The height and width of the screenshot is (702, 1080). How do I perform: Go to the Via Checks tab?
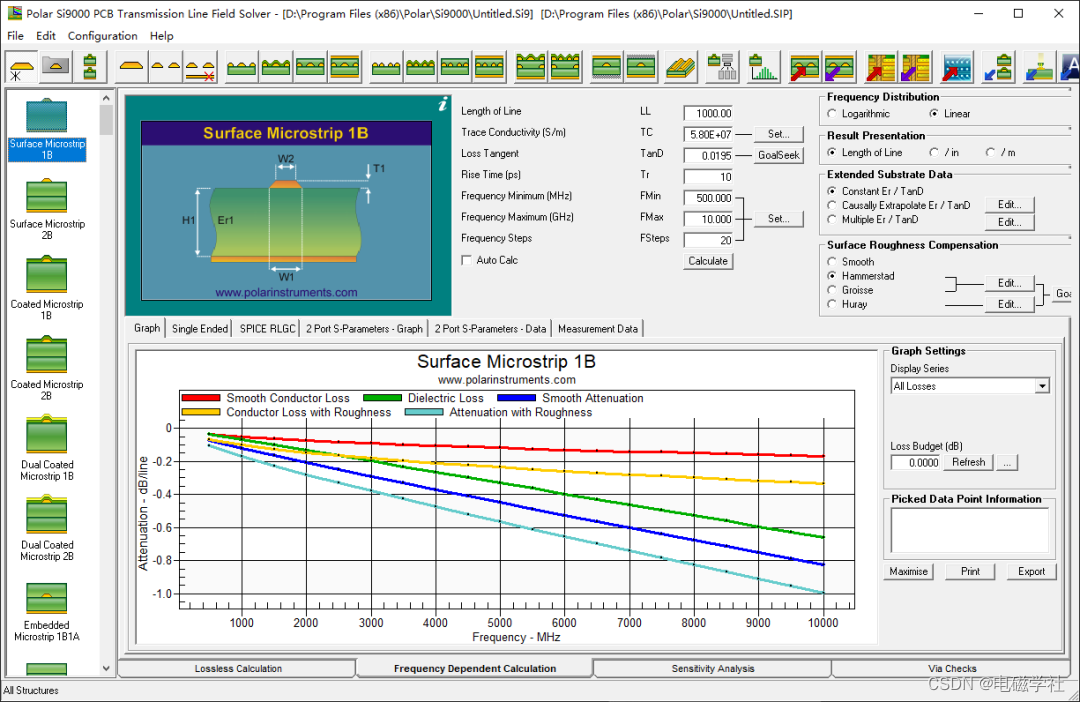(x=952, y=668)
